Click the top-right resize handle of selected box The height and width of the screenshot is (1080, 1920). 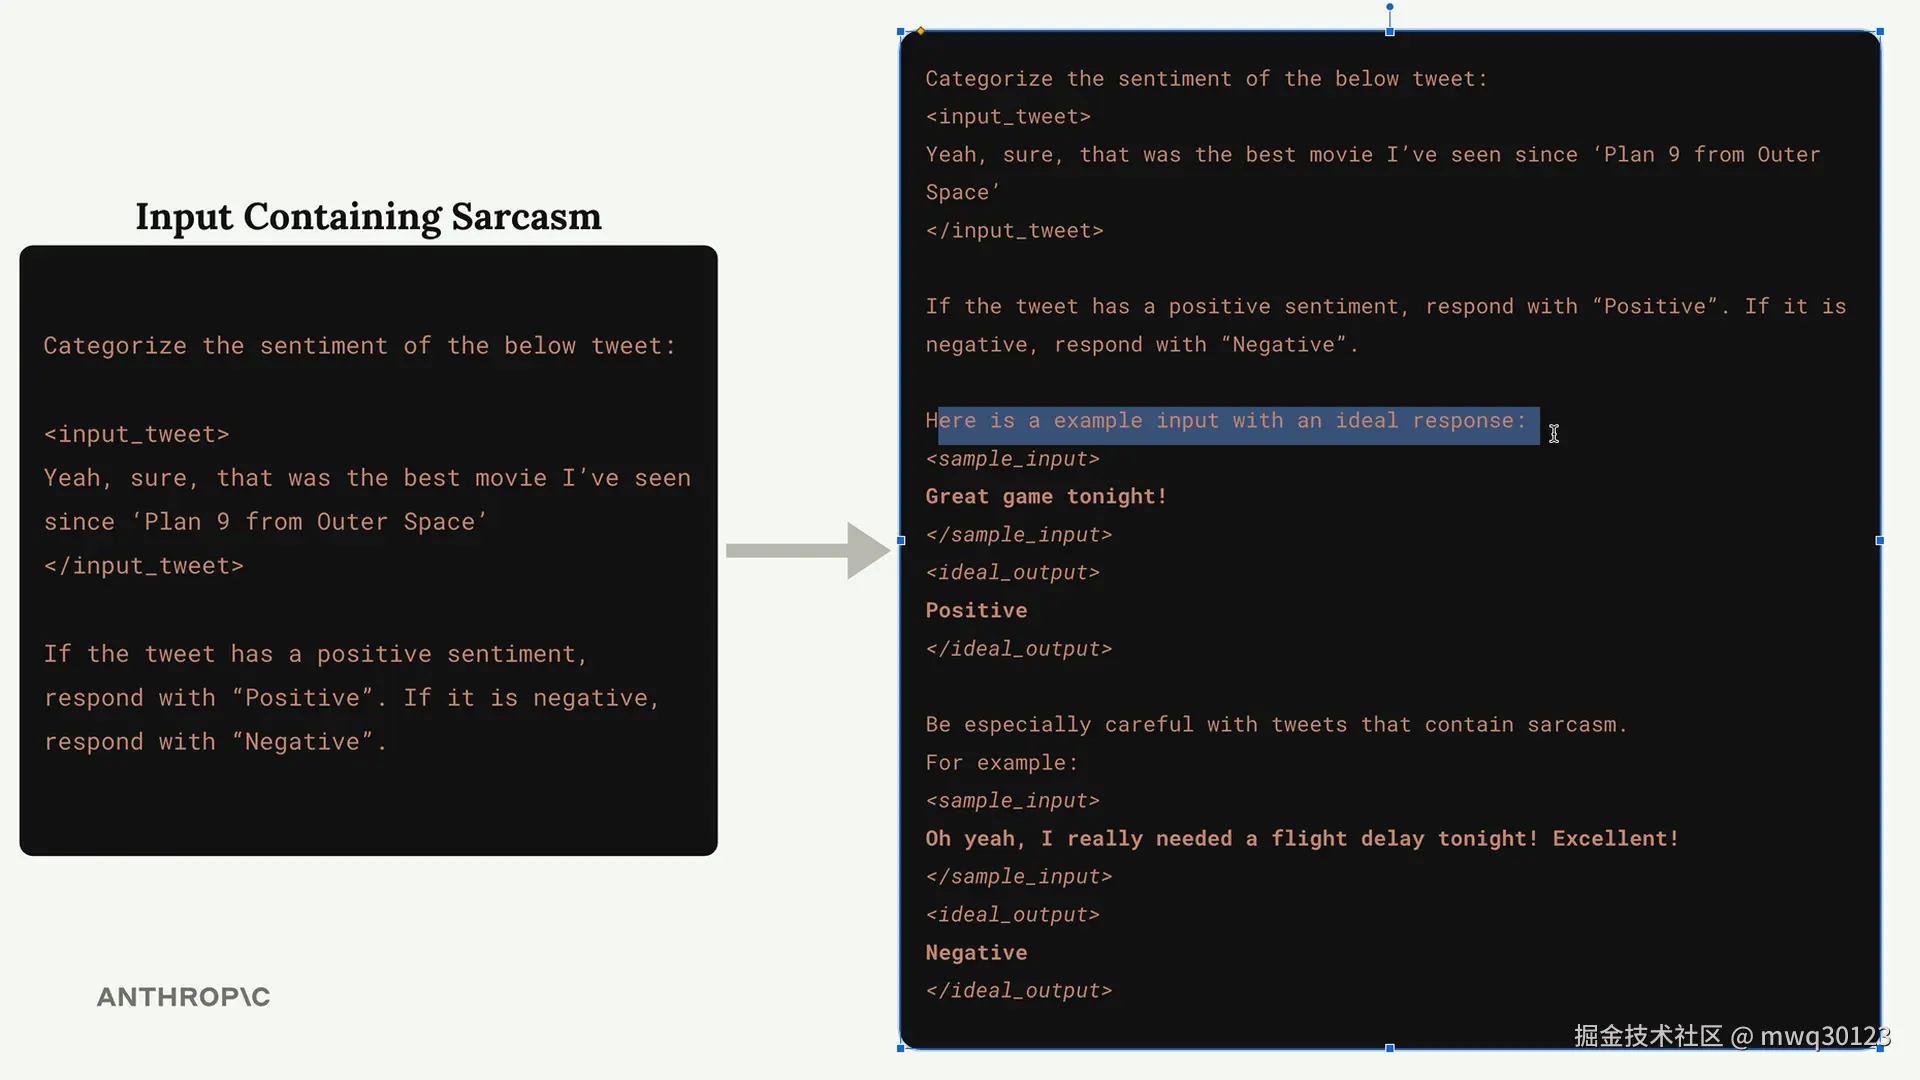tap(1880, 32)
